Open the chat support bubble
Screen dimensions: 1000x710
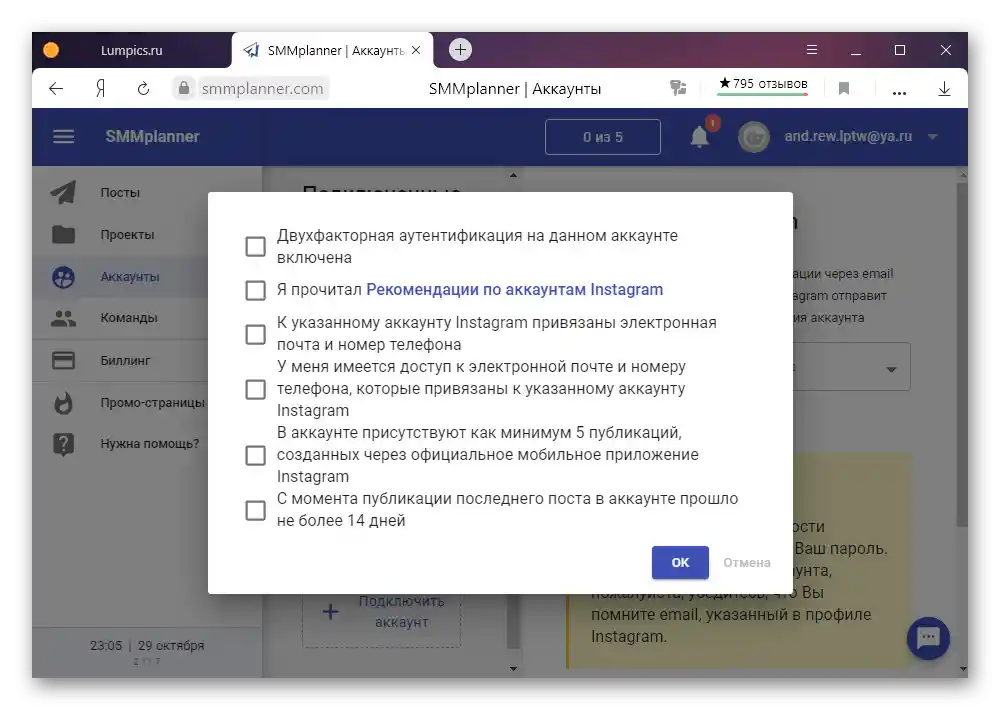pyautogui.click(x=928, y=638)
